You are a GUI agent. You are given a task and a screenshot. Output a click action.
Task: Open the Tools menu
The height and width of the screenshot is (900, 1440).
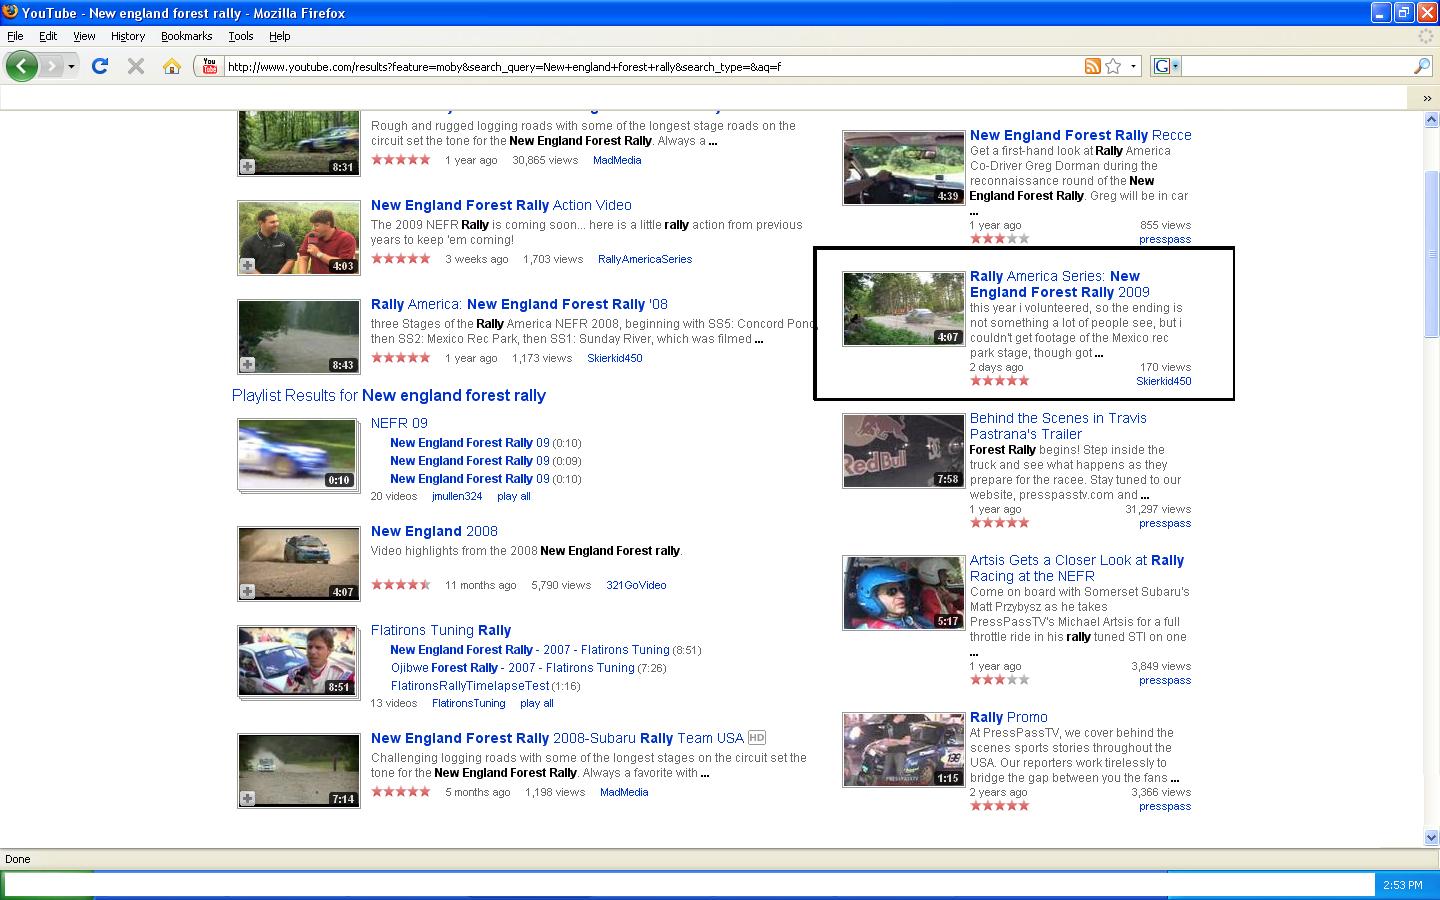coord(240,36)
